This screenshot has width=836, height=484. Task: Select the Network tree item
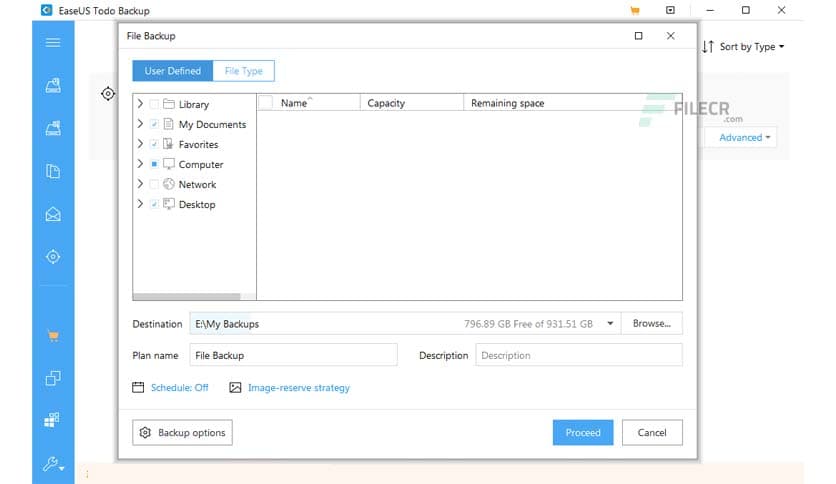tap(197, 184)
